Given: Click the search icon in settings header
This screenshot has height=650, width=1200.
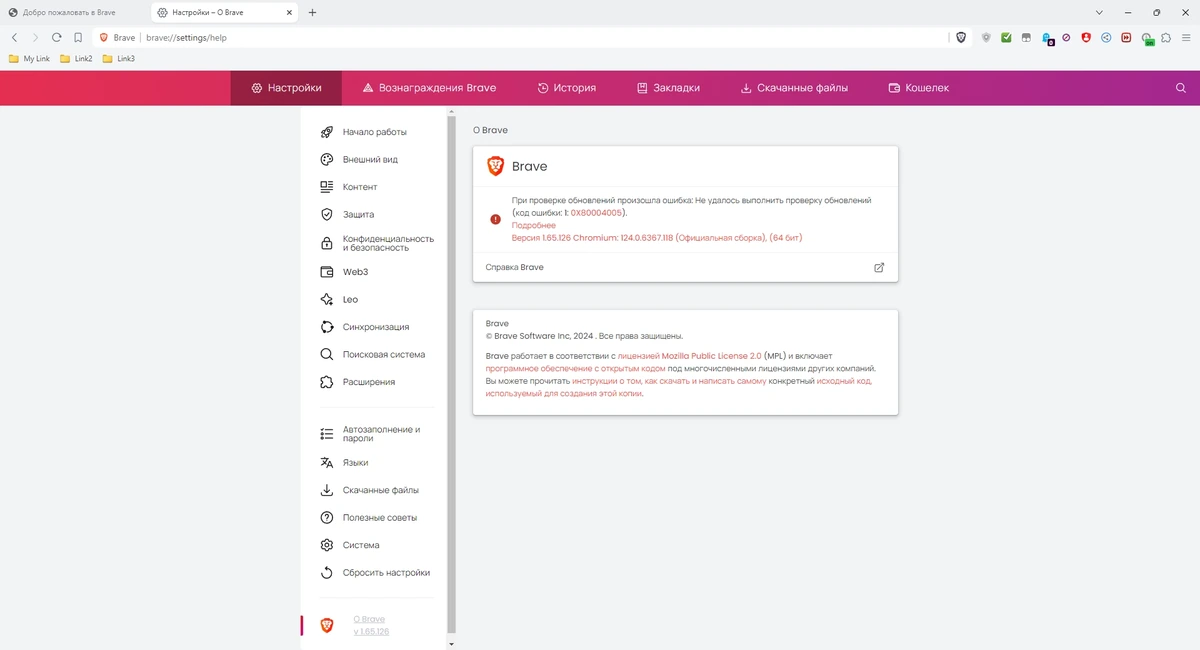Looking at the screenshot, I should (x=1181, y=88).
